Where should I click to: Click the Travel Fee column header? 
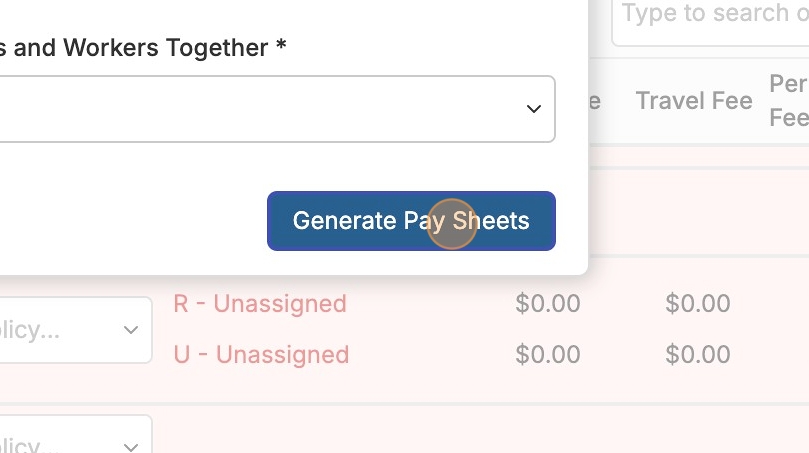[694, 100]
